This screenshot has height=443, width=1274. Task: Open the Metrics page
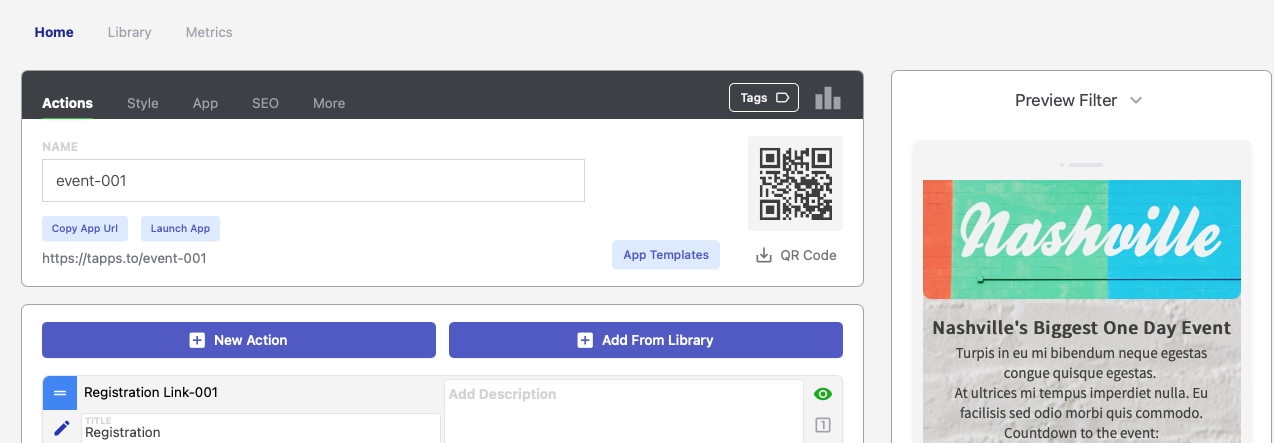pos(209,32)
